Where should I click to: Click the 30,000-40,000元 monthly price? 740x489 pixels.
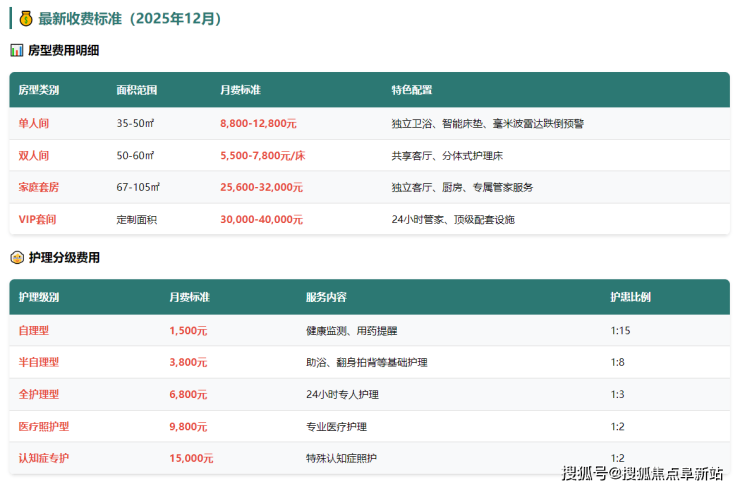tap(261, 219)
